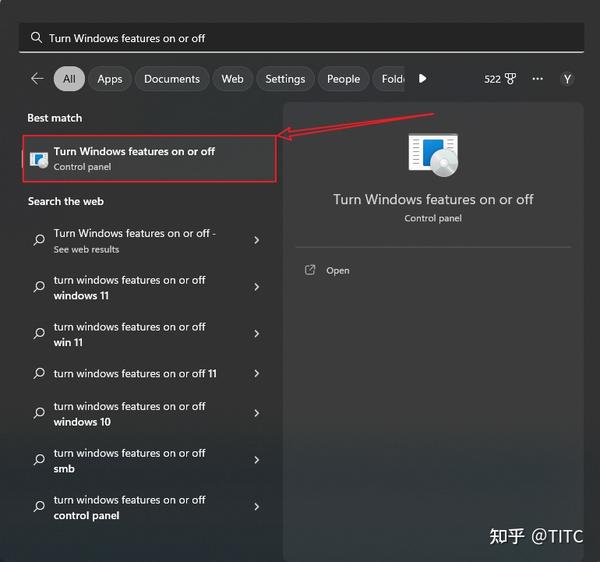
Task: Expand the 'win 11' suggestion chevron
Action: coord(257,334)
